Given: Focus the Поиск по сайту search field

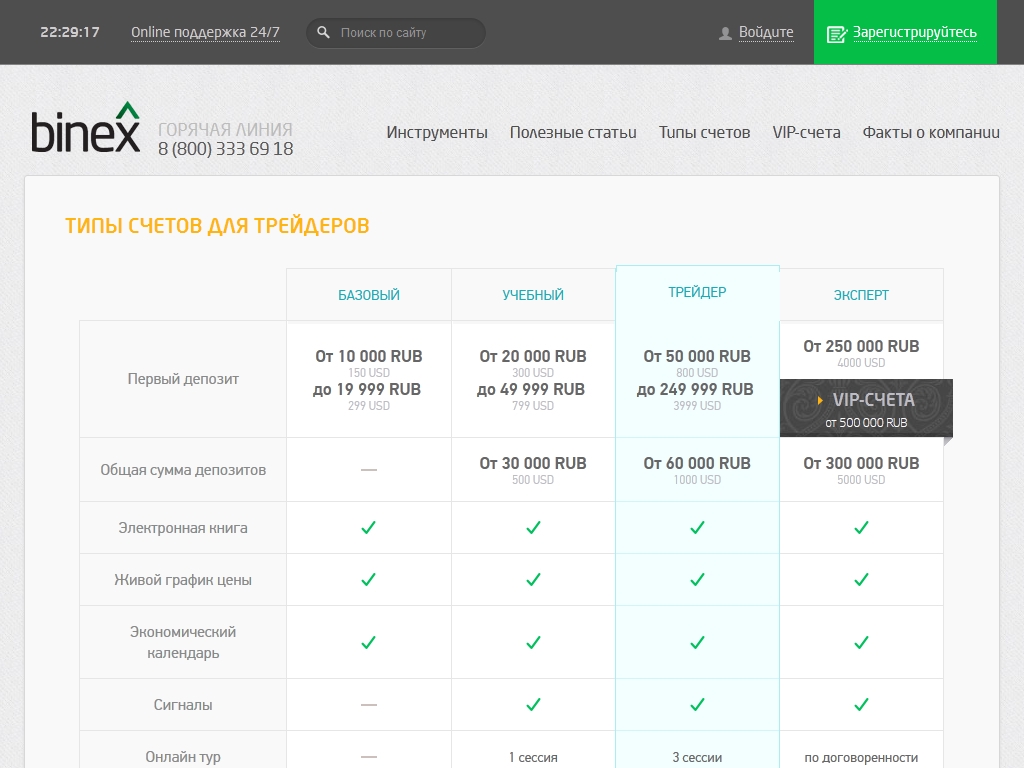Looking at the screenshot, I should (x=405, y=33).
